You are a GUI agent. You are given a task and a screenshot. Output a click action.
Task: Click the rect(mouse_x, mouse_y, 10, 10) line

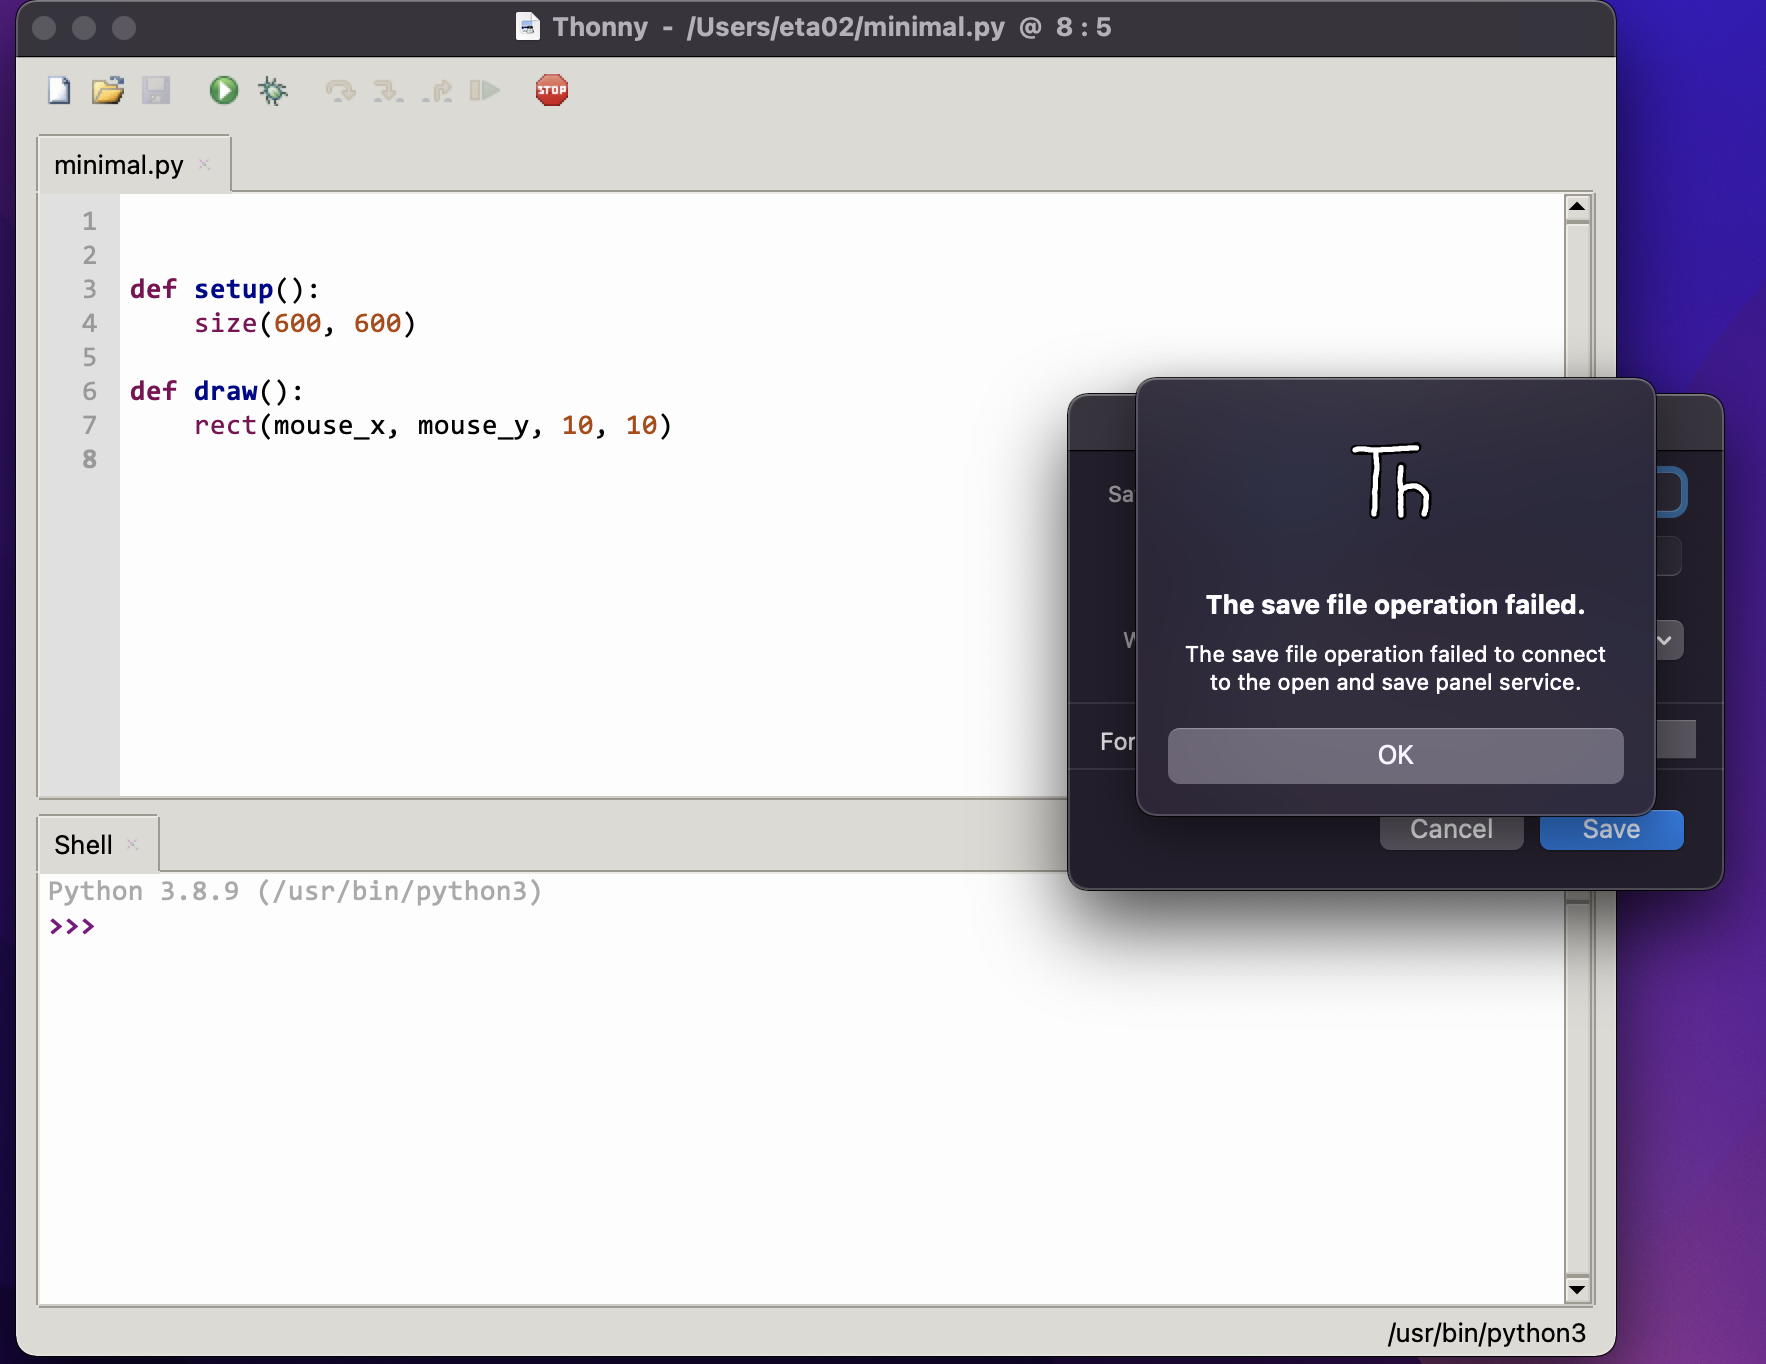[x=433, y=425]
